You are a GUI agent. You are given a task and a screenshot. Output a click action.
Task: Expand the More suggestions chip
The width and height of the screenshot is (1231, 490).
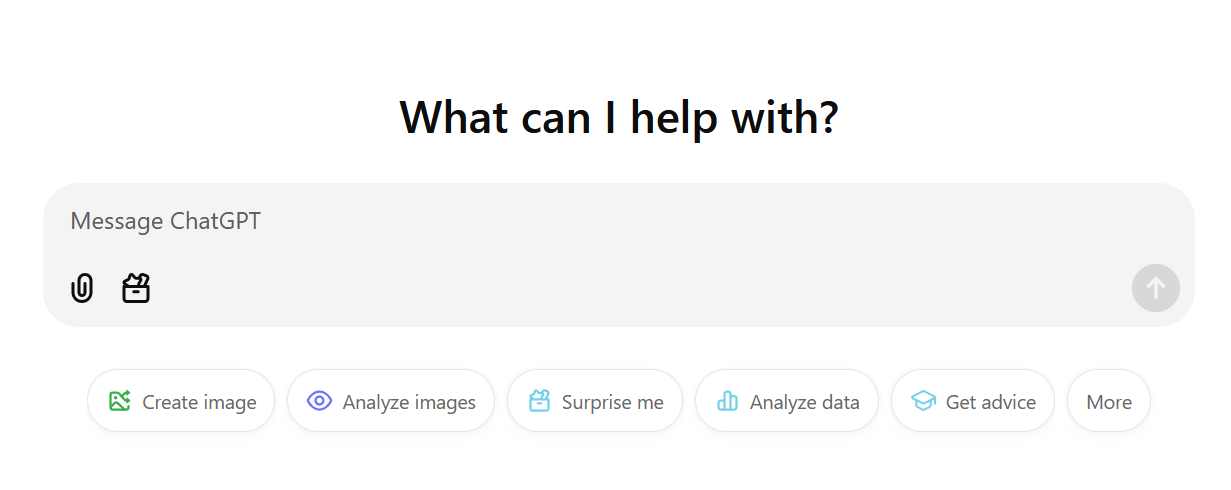pos(1108,402)
